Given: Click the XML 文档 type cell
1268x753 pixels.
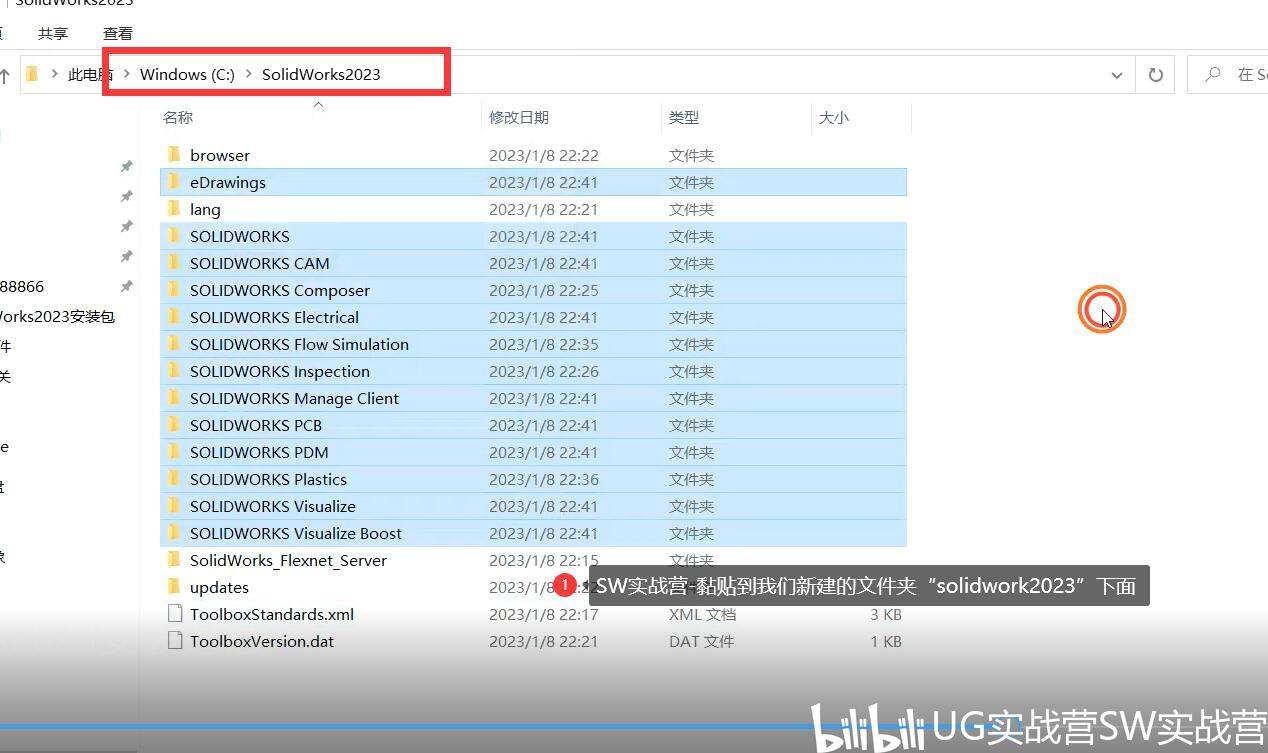Looking at the screenshot, I should (x=702, y=614).
